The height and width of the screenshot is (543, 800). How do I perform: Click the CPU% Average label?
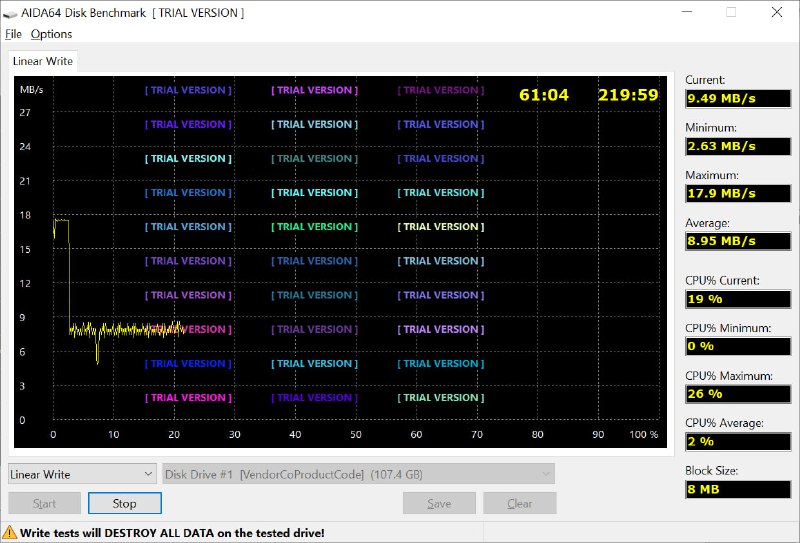tap(724, 423)
